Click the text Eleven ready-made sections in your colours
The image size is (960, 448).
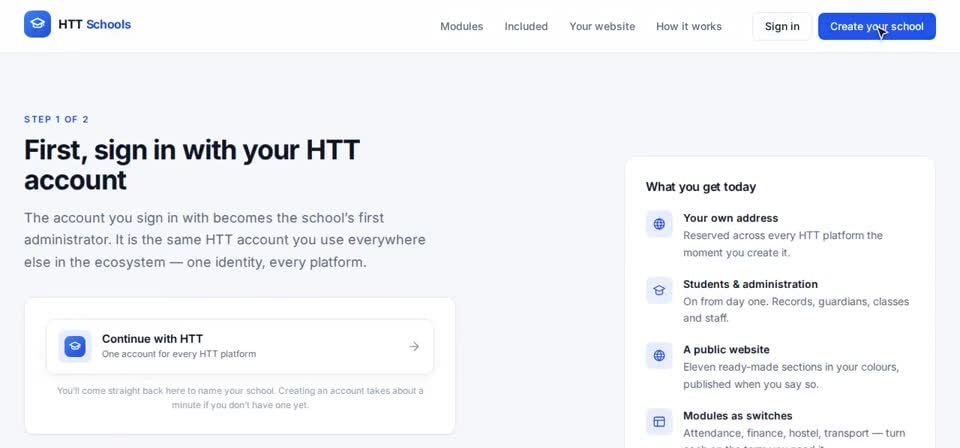tap(791, 376)
